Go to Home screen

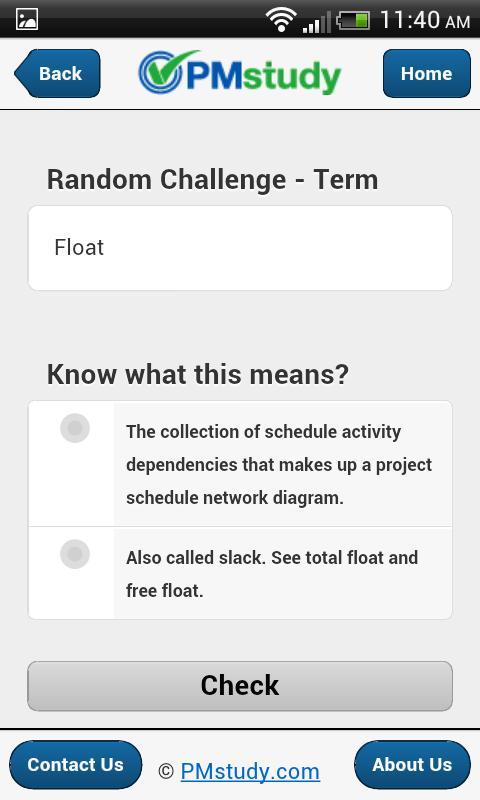click(426, 73)
